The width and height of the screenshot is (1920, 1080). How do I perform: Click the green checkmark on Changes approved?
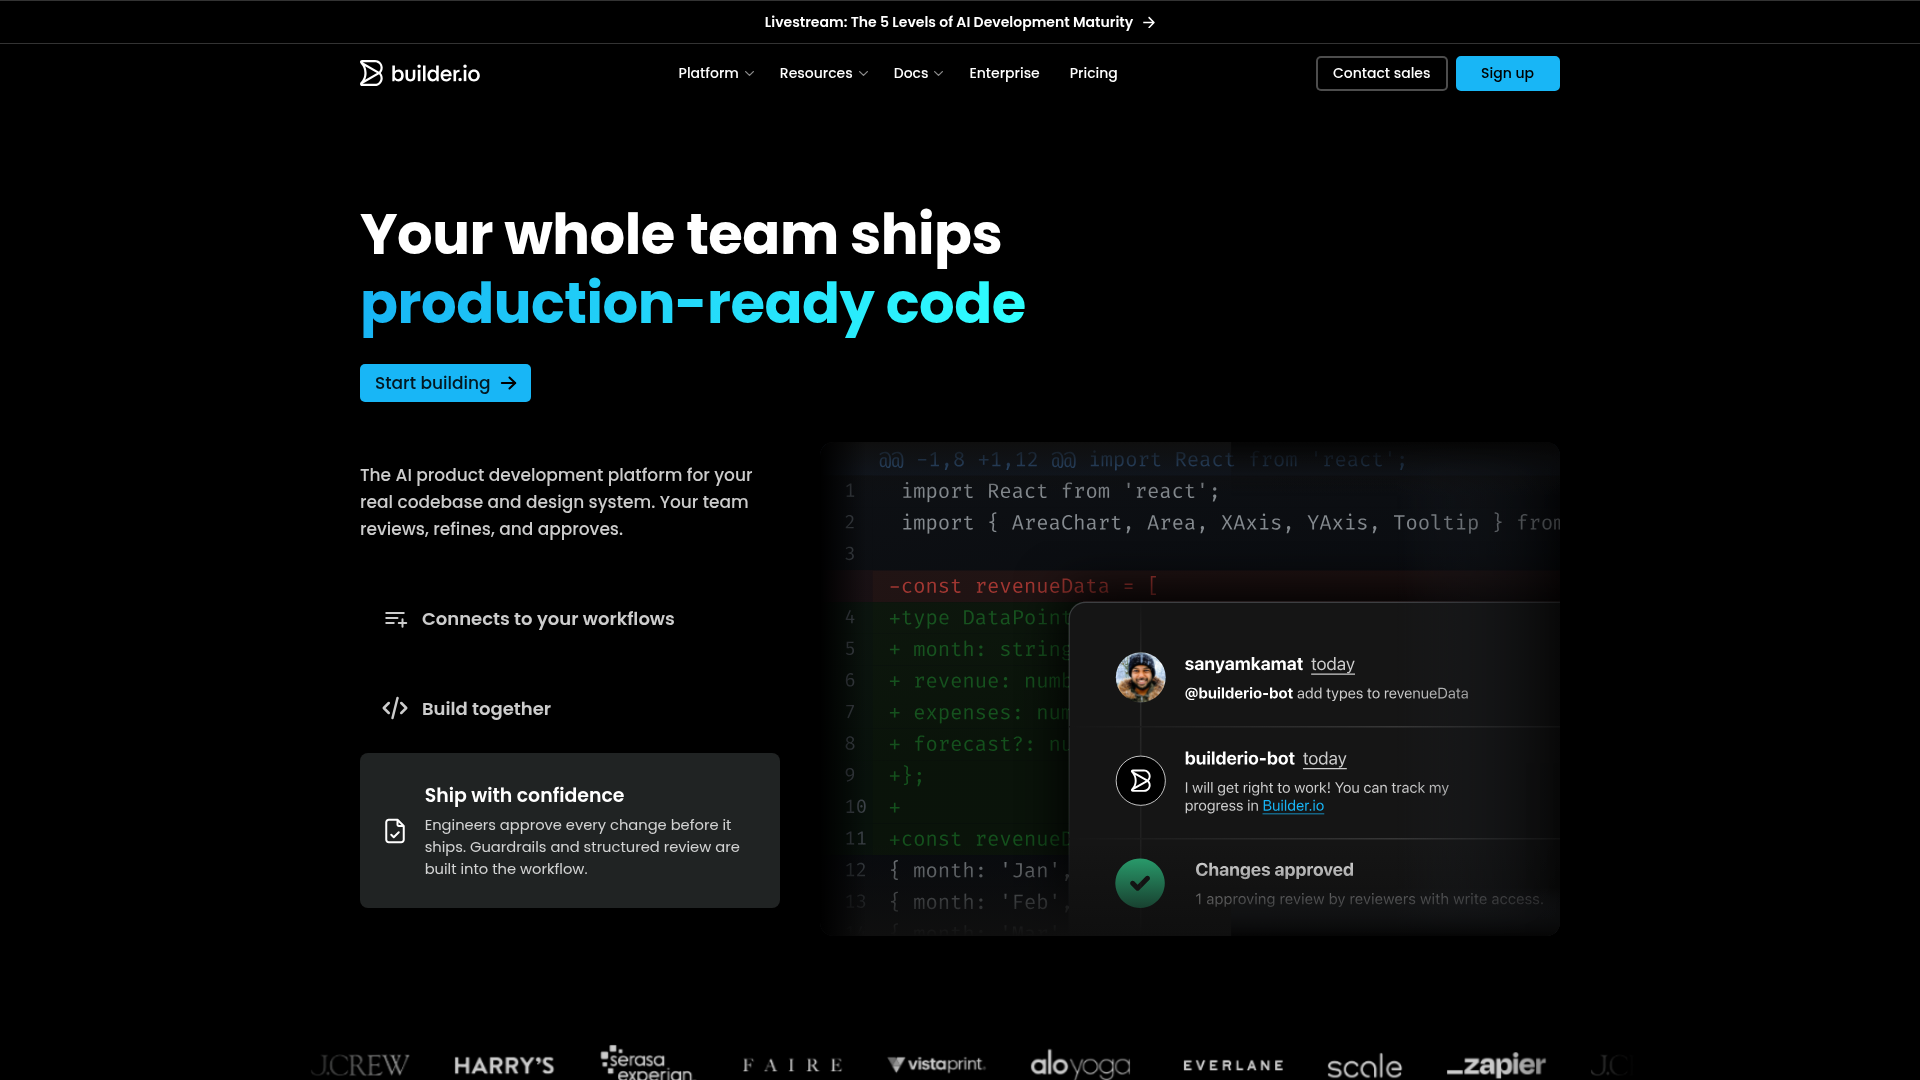(1140, 883)
